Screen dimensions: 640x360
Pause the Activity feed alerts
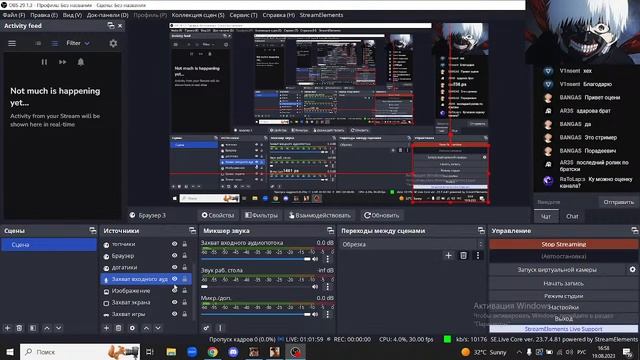[x=44, y=62]
